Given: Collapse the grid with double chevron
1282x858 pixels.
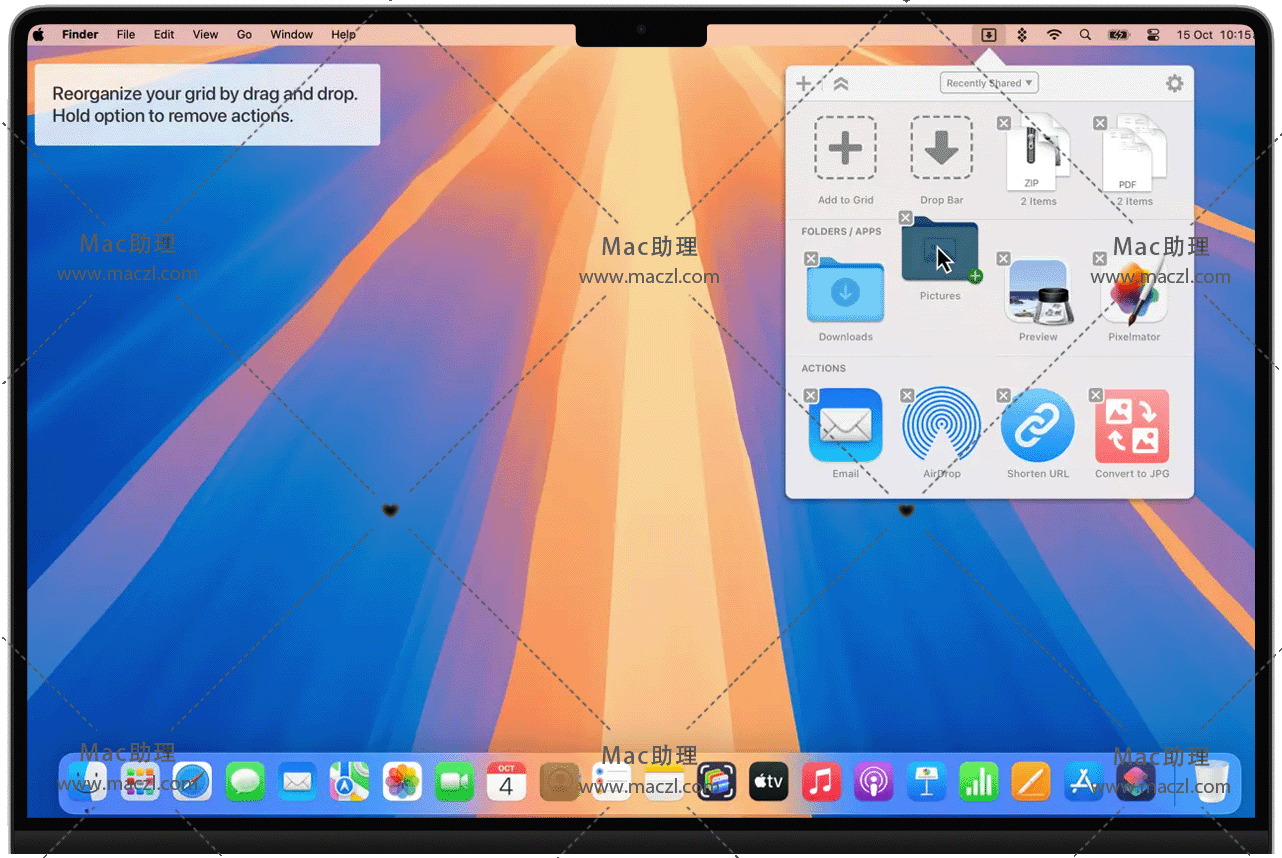Looking at the screenshot, I should tap(841, 84).
